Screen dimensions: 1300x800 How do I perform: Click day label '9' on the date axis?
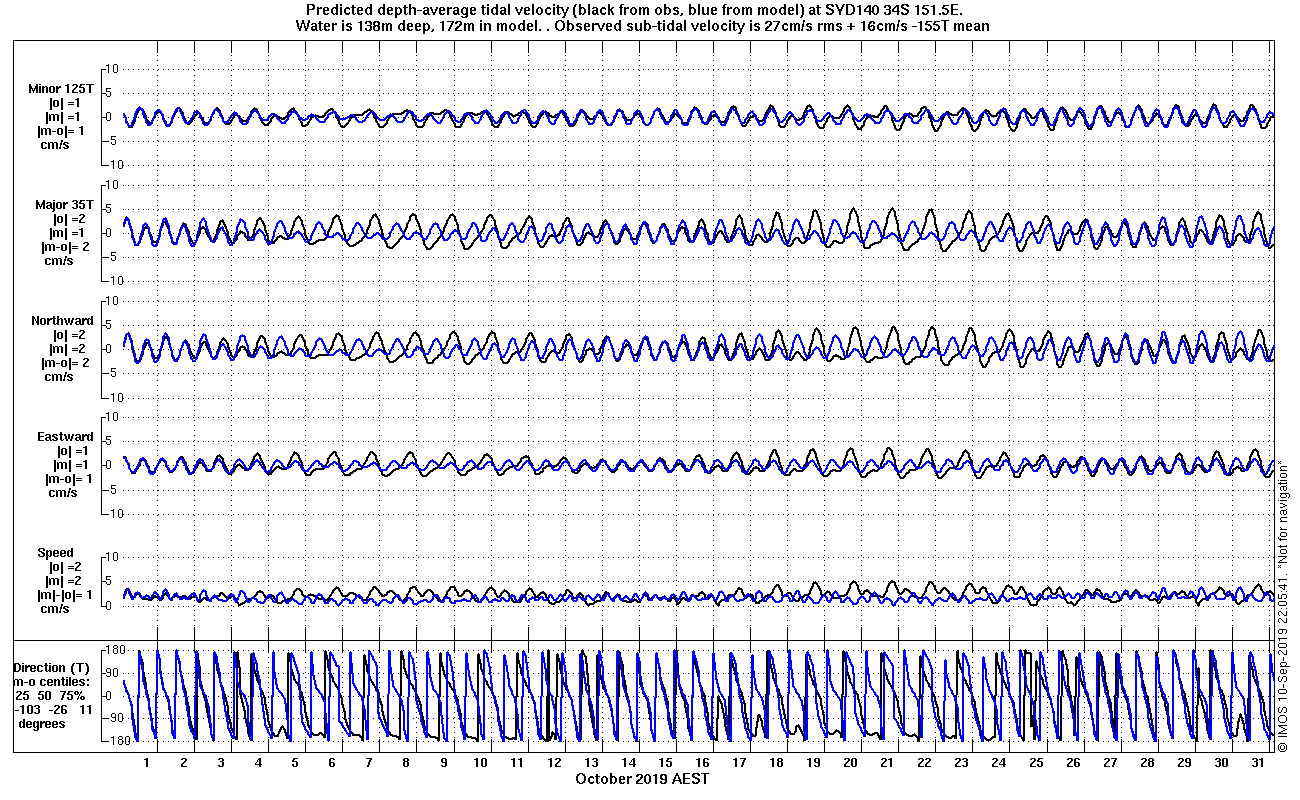click(443, 762)
